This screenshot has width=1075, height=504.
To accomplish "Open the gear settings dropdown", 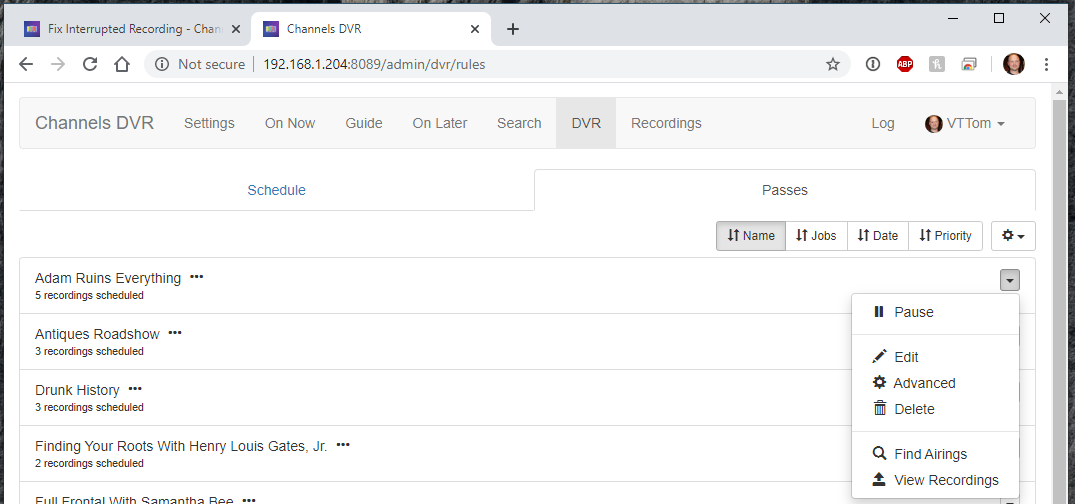I will pyautogui.click(x=1013, y=236).
